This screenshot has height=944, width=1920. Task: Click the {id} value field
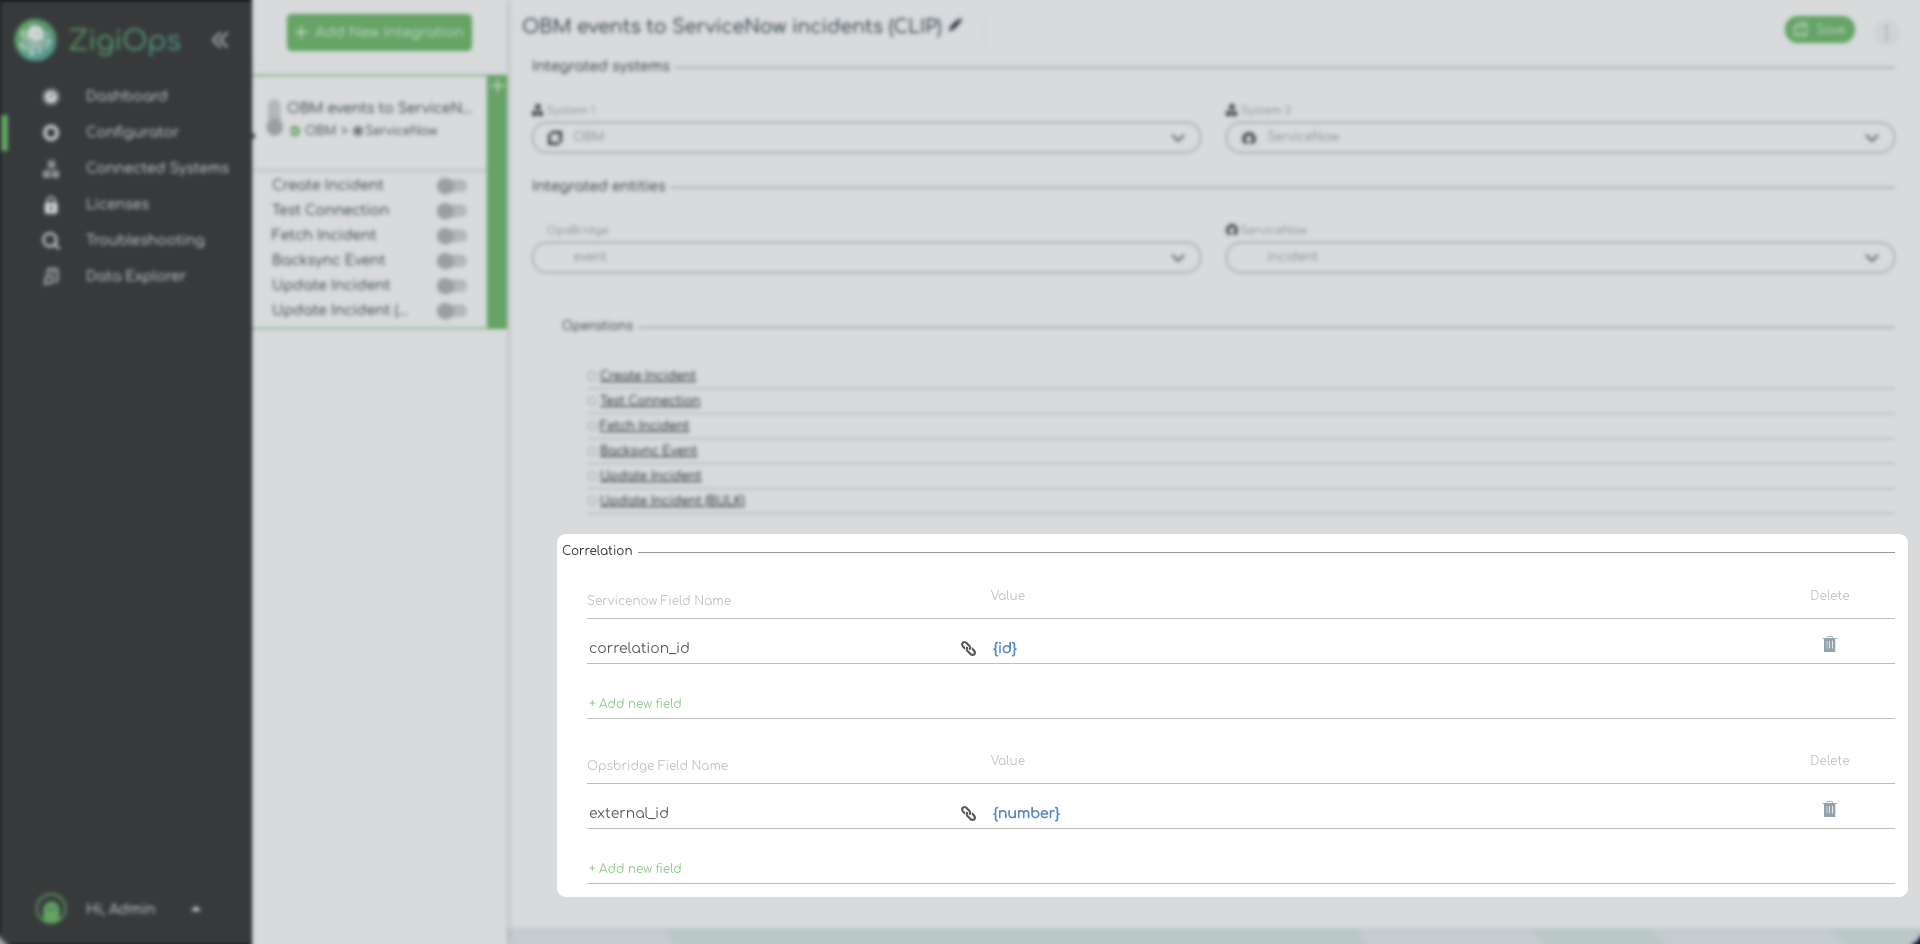[1005, 648]
